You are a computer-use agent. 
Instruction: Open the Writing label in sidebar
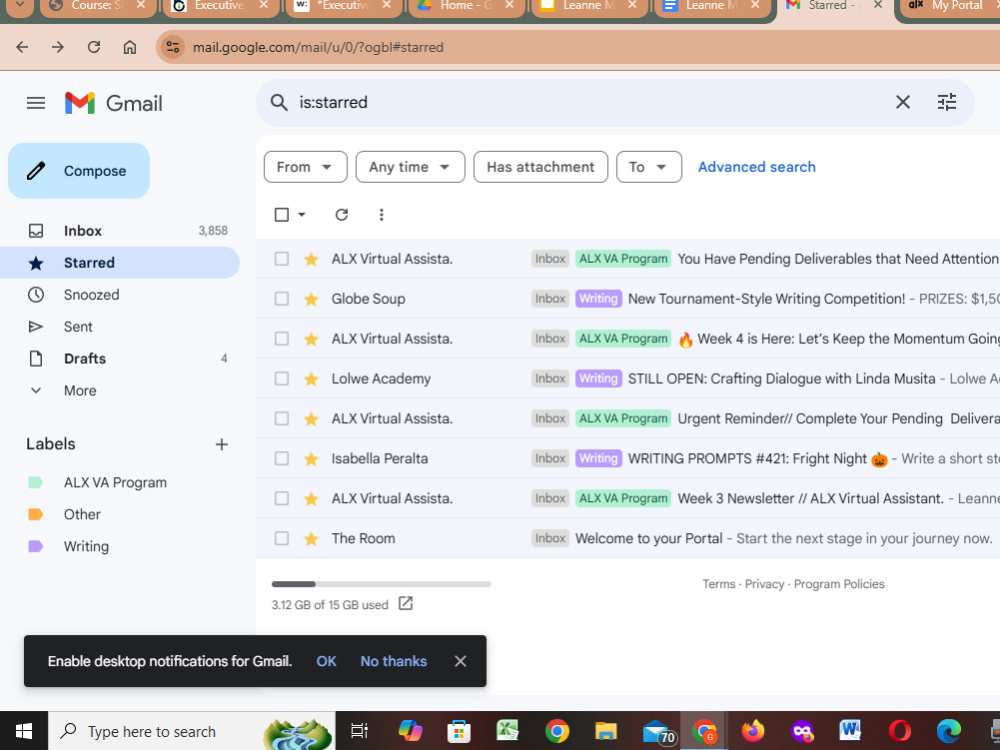[x=86, y=547]
